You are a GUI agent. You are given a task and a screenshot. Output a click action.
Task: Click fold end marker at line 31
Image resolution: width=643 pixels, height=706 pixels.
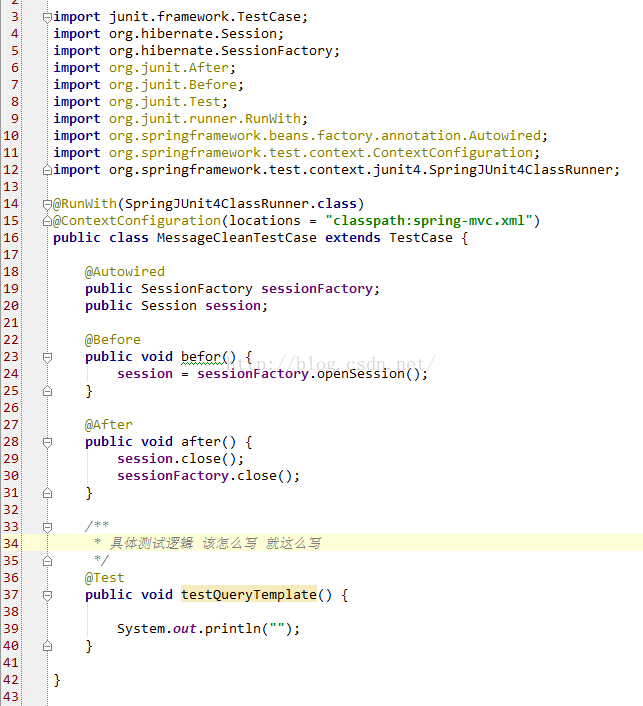(47, 493)
